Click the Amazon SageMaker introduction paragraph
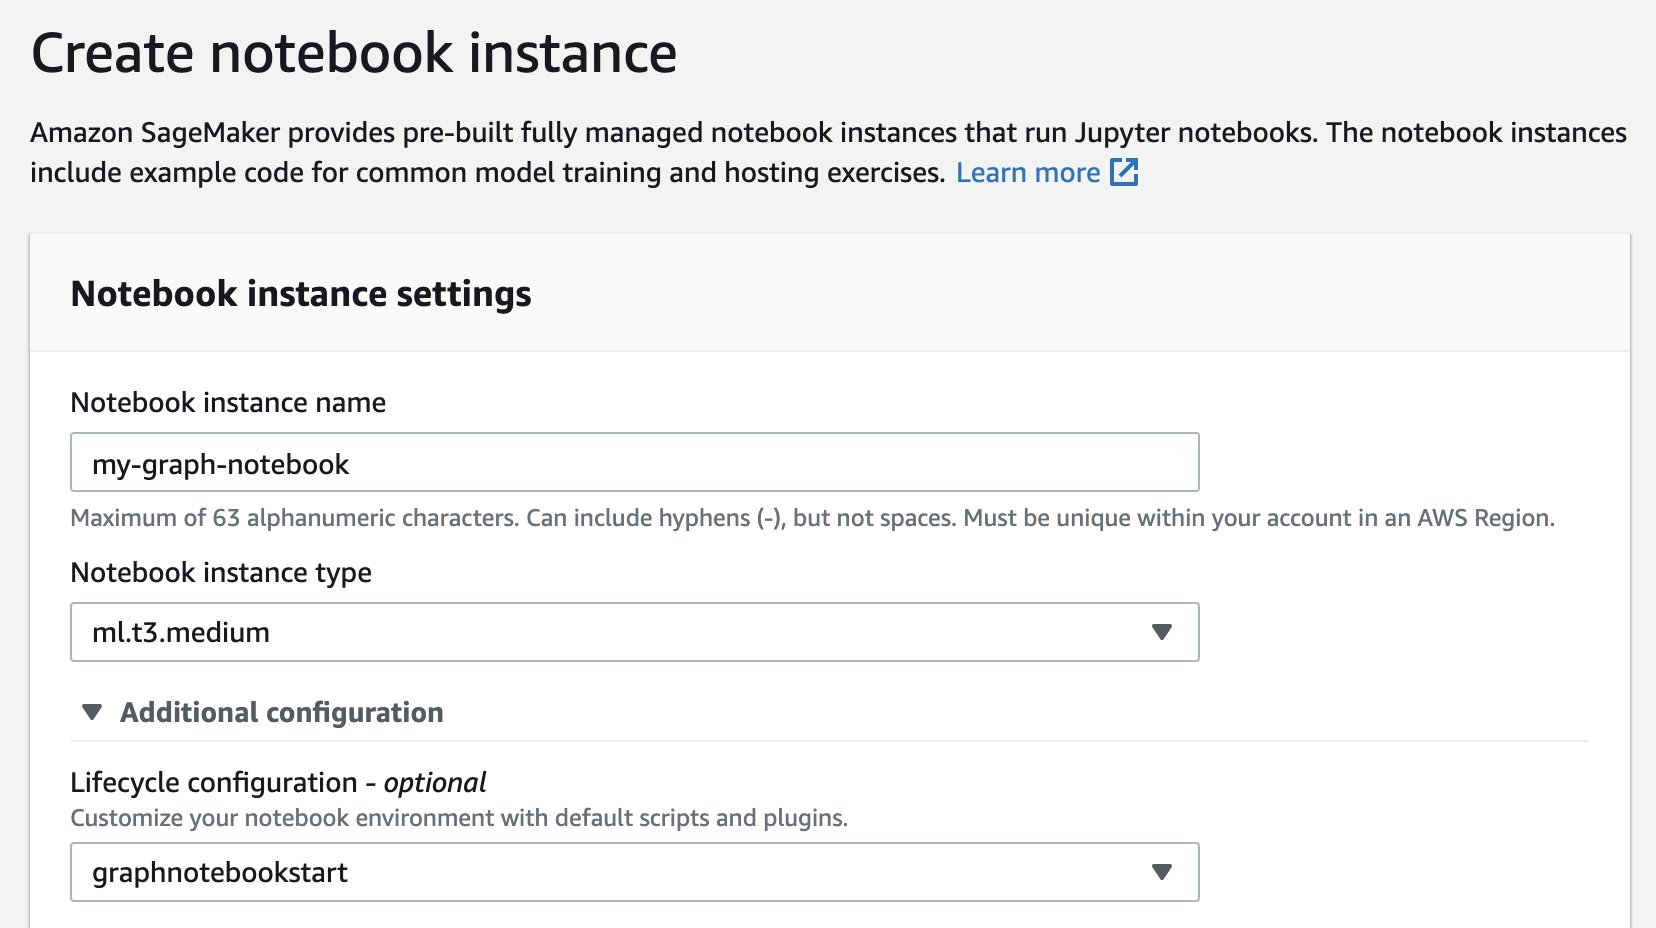Viewport: 1656px width, 928px height. pyautogui.click(x=828, y=152)
